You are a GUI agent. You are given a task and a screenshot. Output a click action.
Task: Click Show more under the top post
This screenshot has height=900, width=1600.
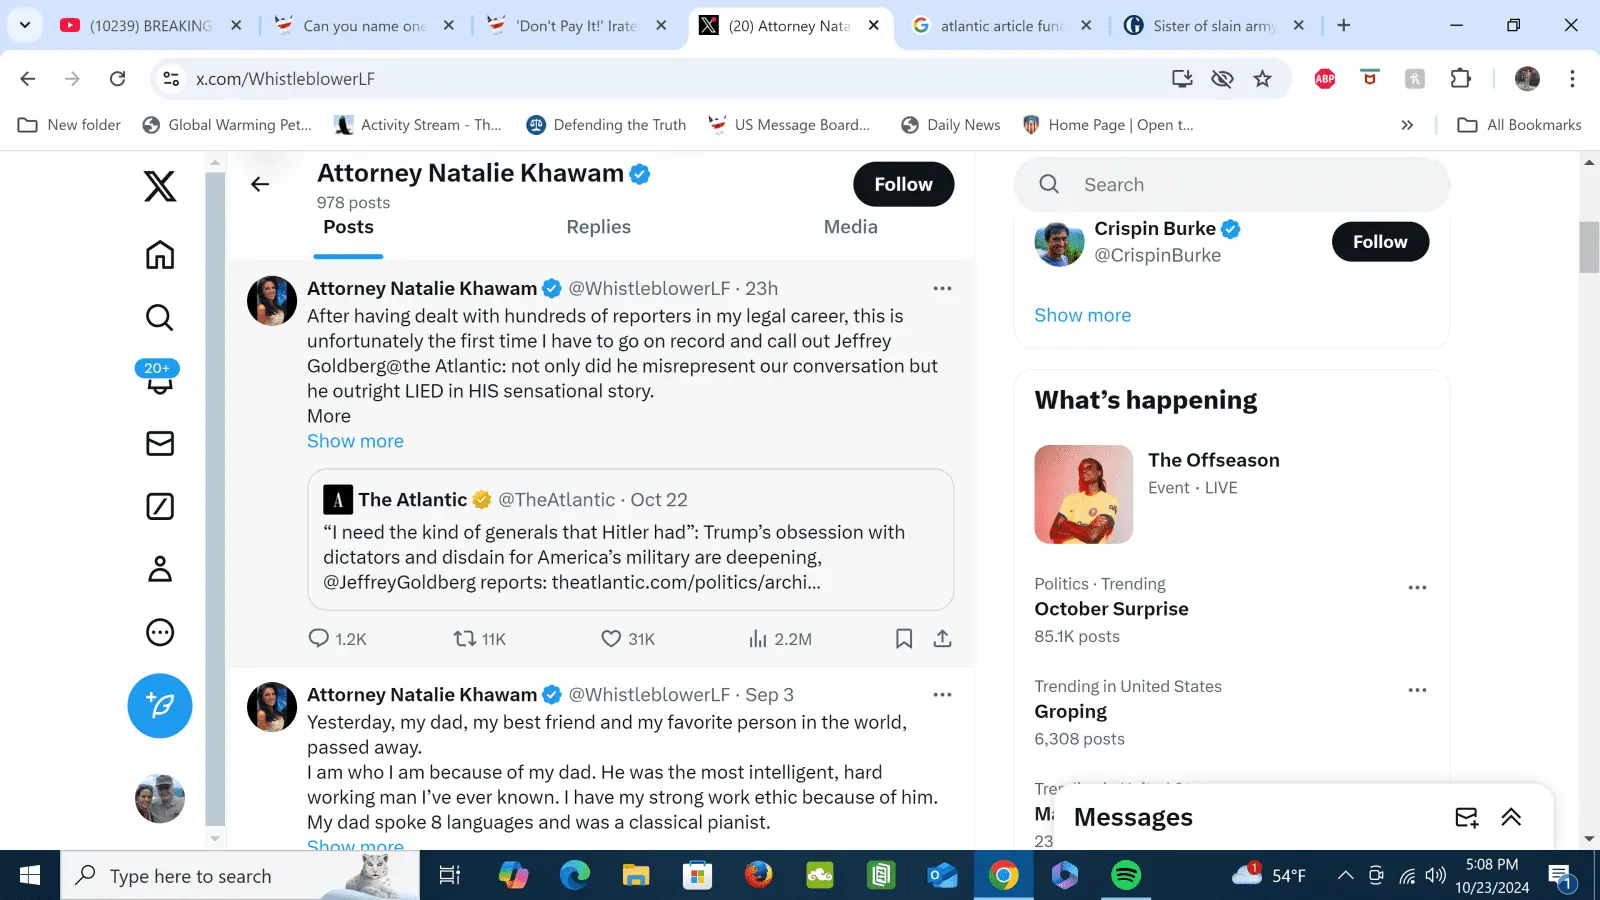point(355,441)
